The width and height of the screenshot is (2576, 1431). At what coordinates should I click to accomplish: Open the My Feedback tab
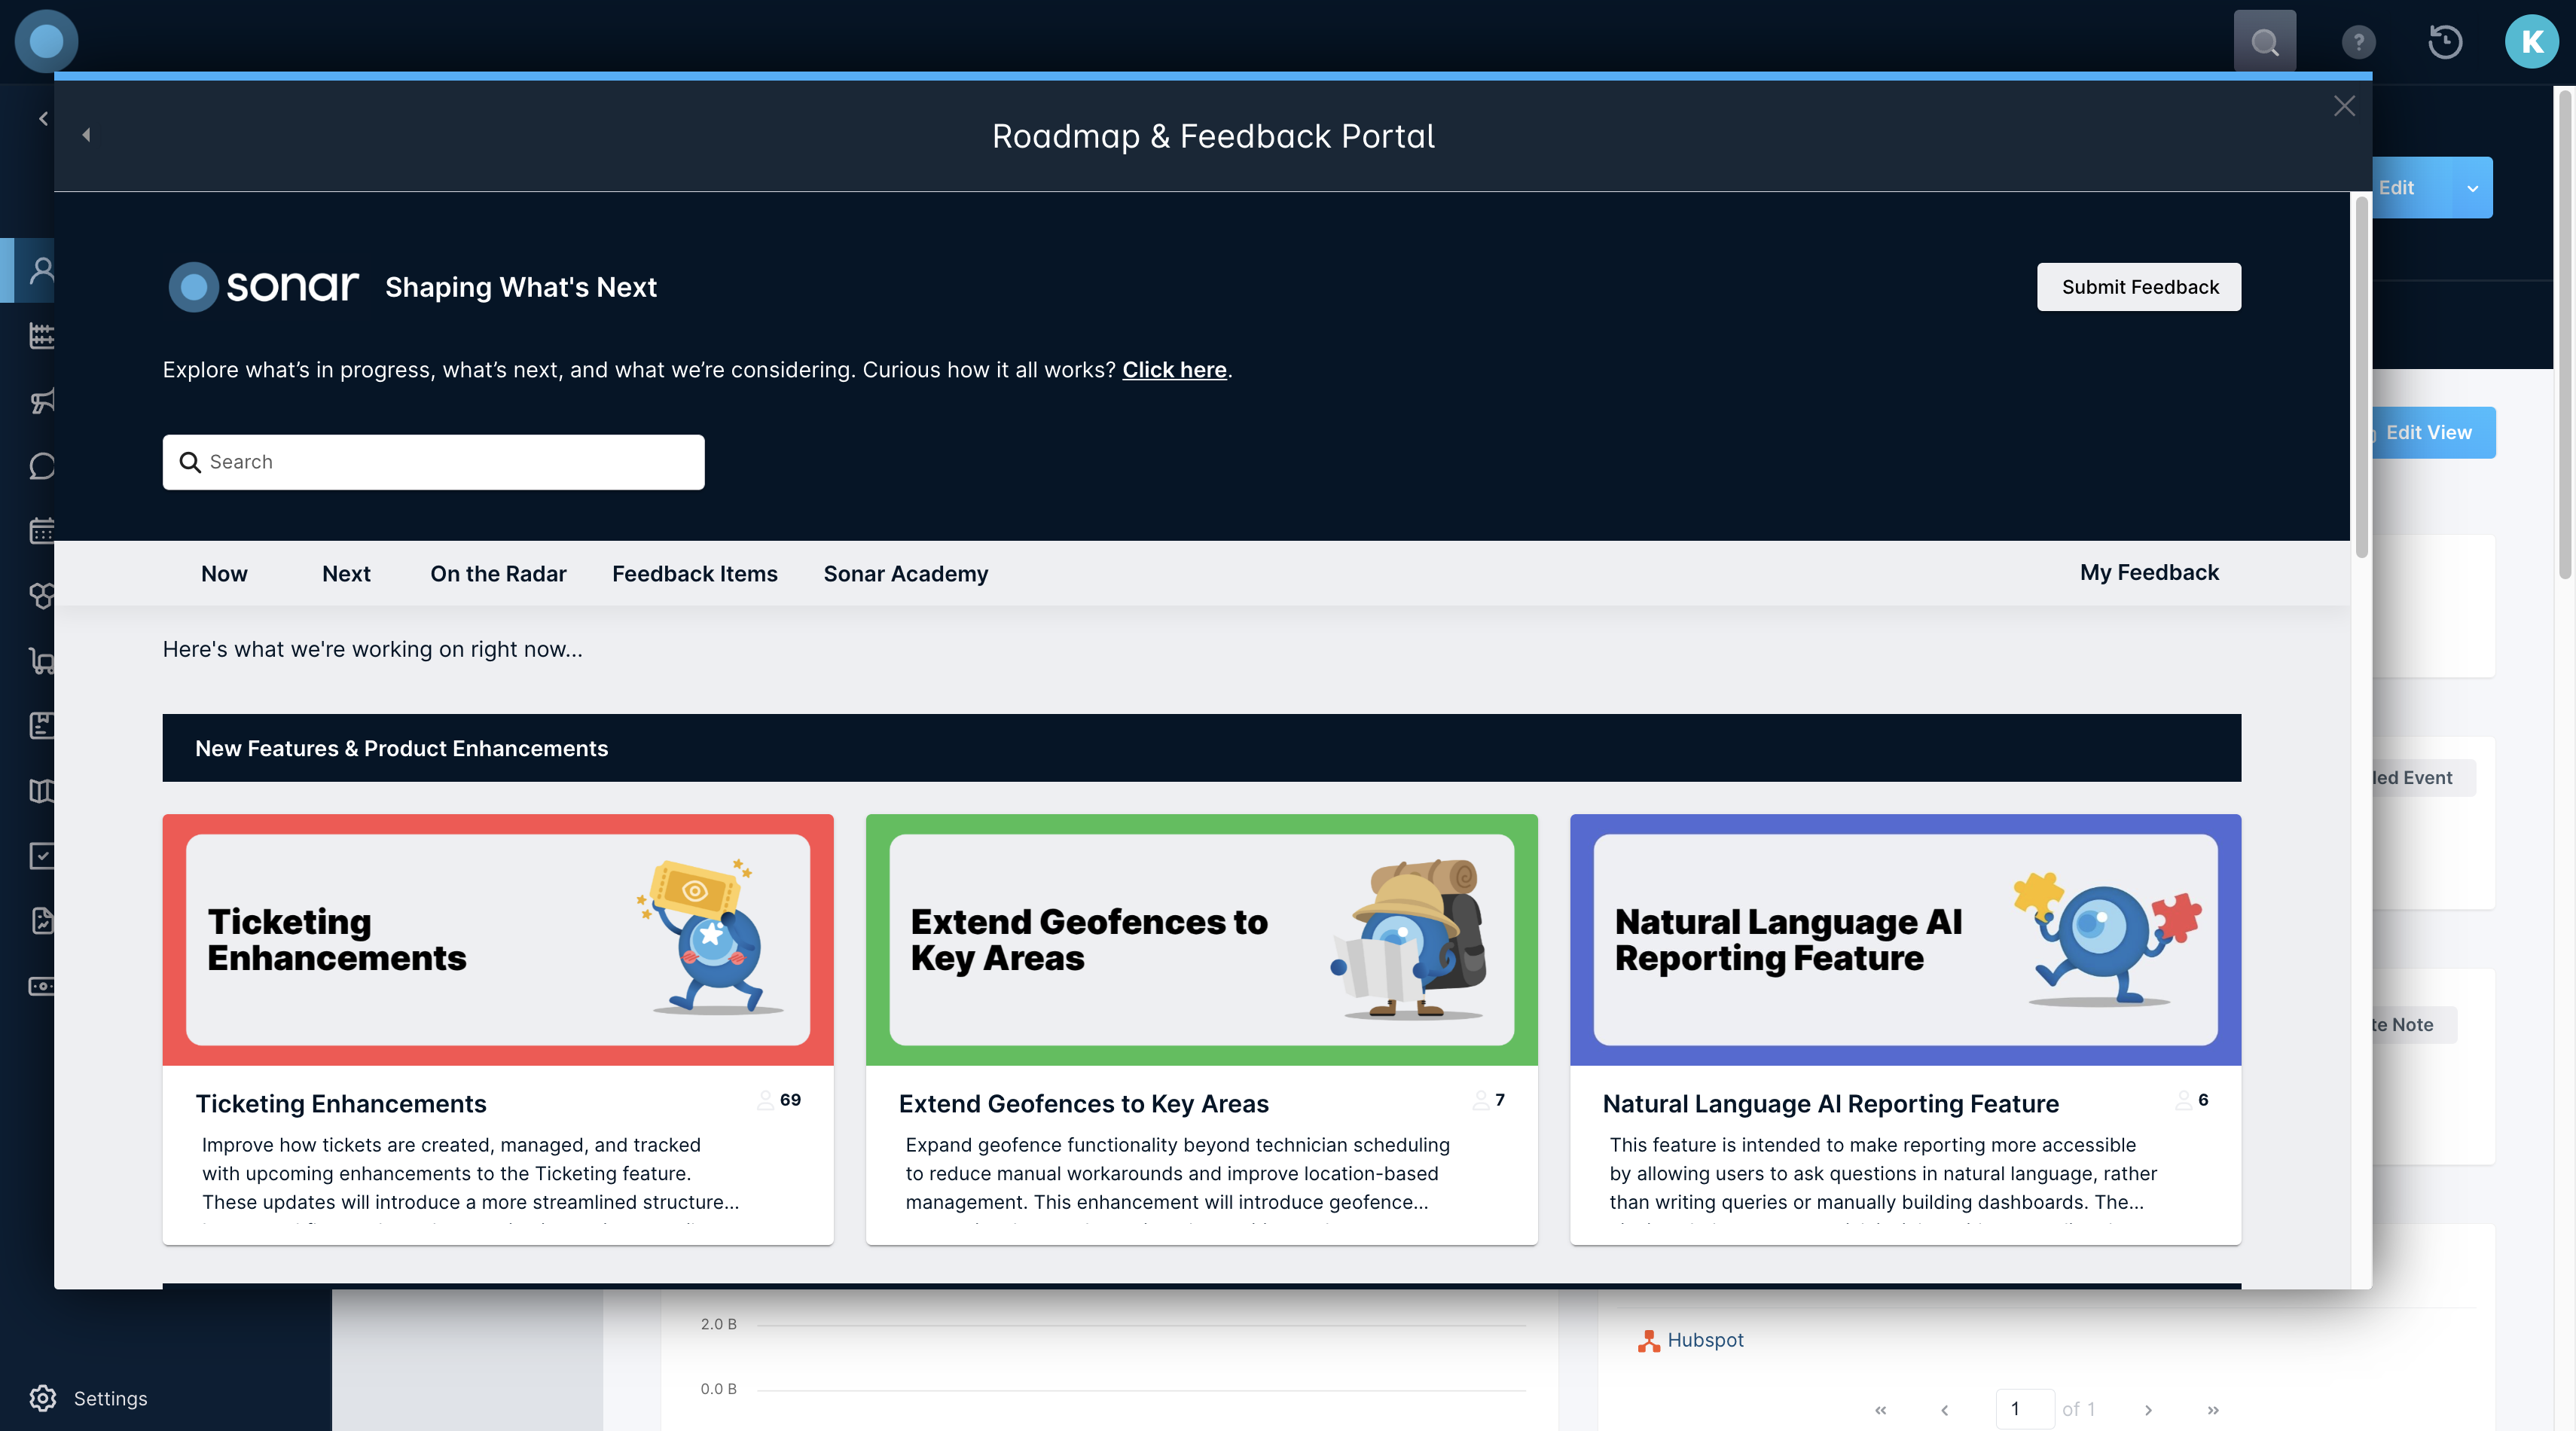pos(2148,573)
